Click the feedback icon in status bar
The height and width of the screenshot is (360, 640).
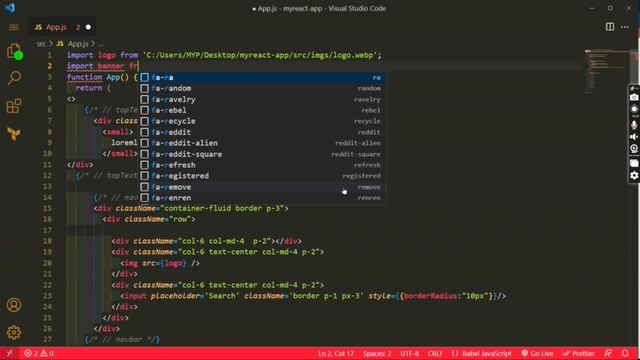[x=608, y=353]
